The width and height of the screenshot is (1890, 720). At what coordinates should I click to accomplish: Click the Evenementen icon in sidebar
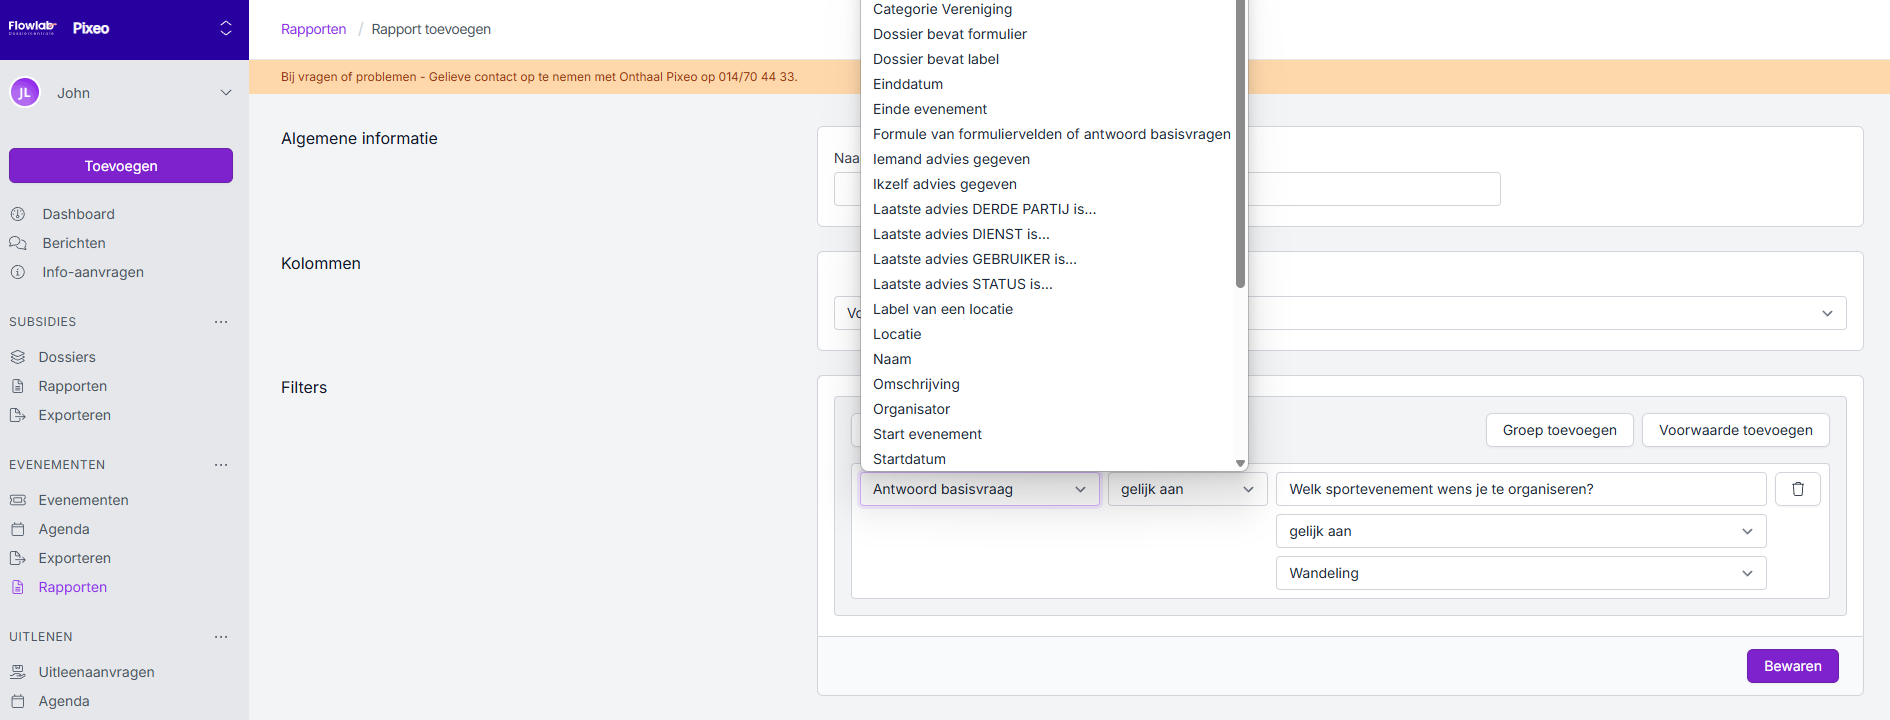(x=18, y=500)
